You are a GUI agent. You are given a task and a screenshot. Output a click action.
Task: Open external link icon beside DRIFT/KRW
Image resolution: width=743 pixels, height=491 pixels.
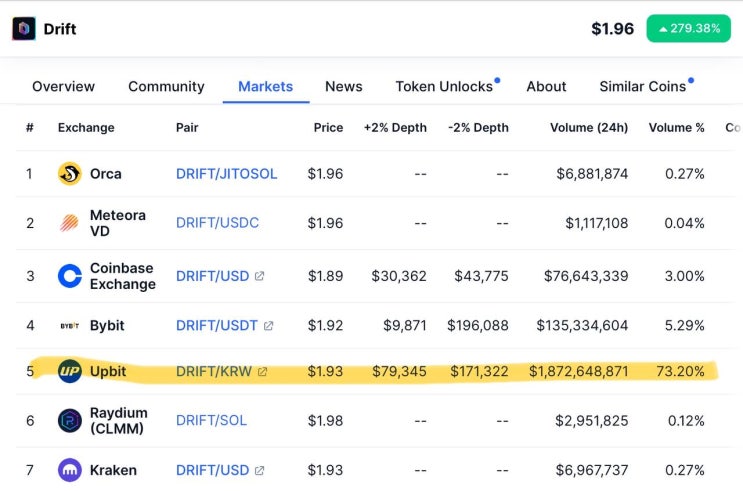coord(262,372)
